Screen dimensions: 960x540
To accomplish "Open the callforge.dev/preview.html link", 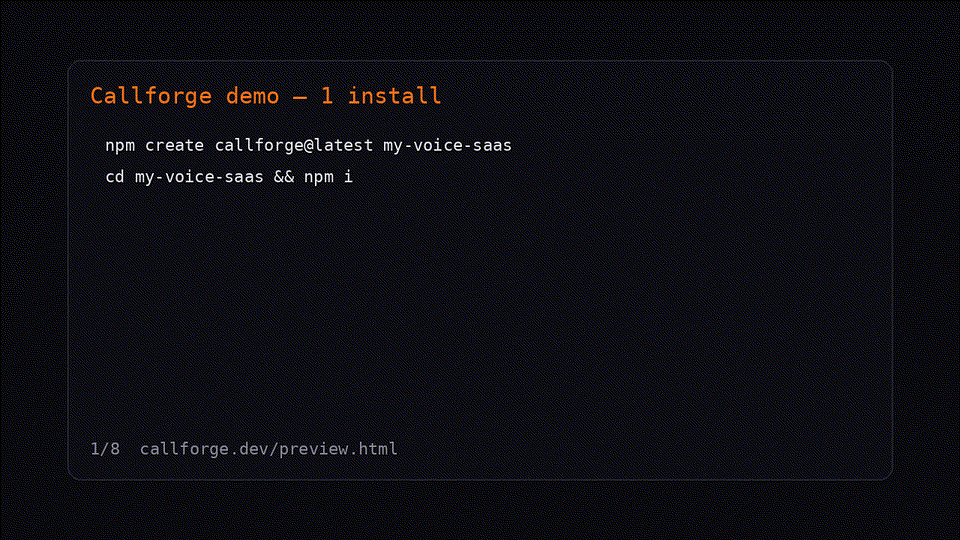I will tap(269, 449).
